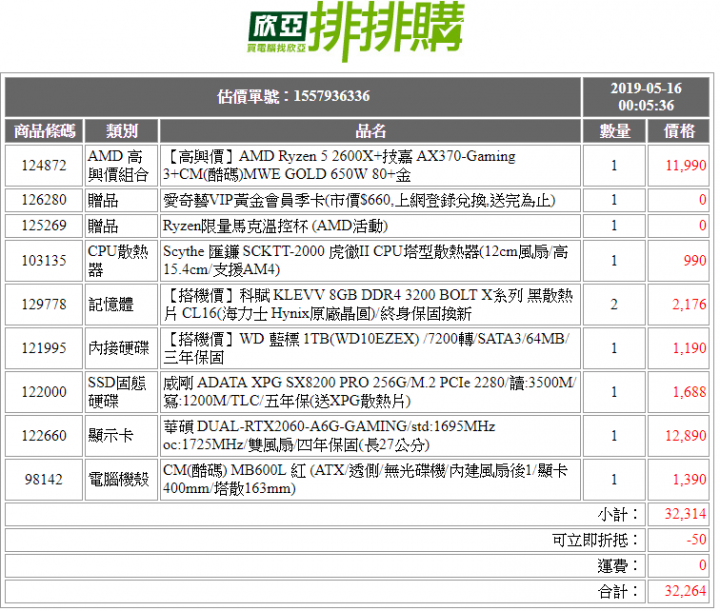Click the 記憶體 category cell
The image size is (720, 611).
pyautogui.click(x=122, y=304)
